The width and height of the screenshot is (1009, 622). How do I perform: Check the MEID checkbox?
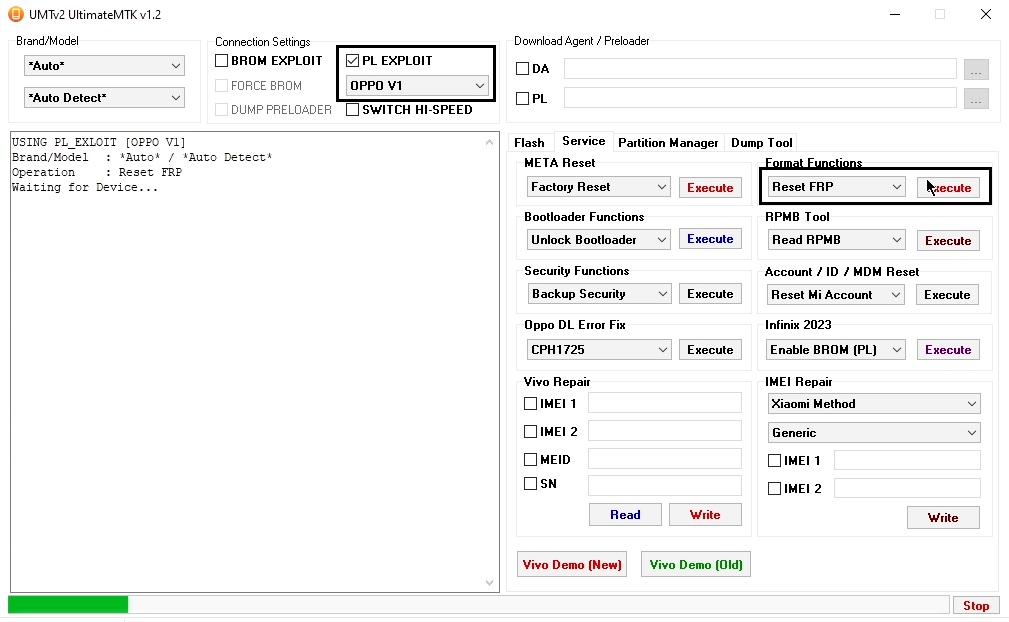coord(530,459)
